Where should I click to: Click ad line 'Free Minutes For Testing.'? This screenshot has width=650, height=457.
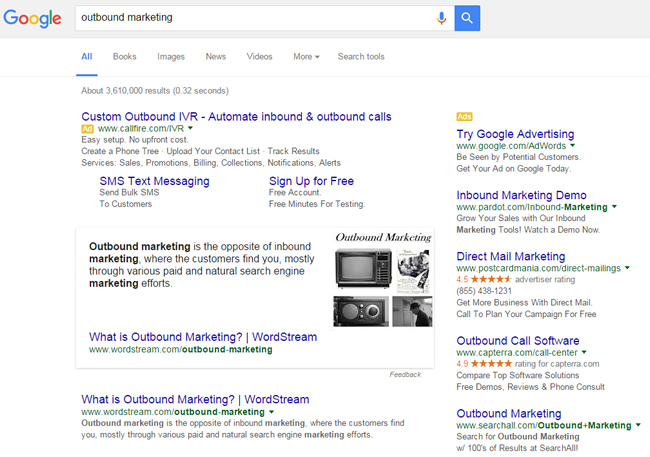coord(317,204)
